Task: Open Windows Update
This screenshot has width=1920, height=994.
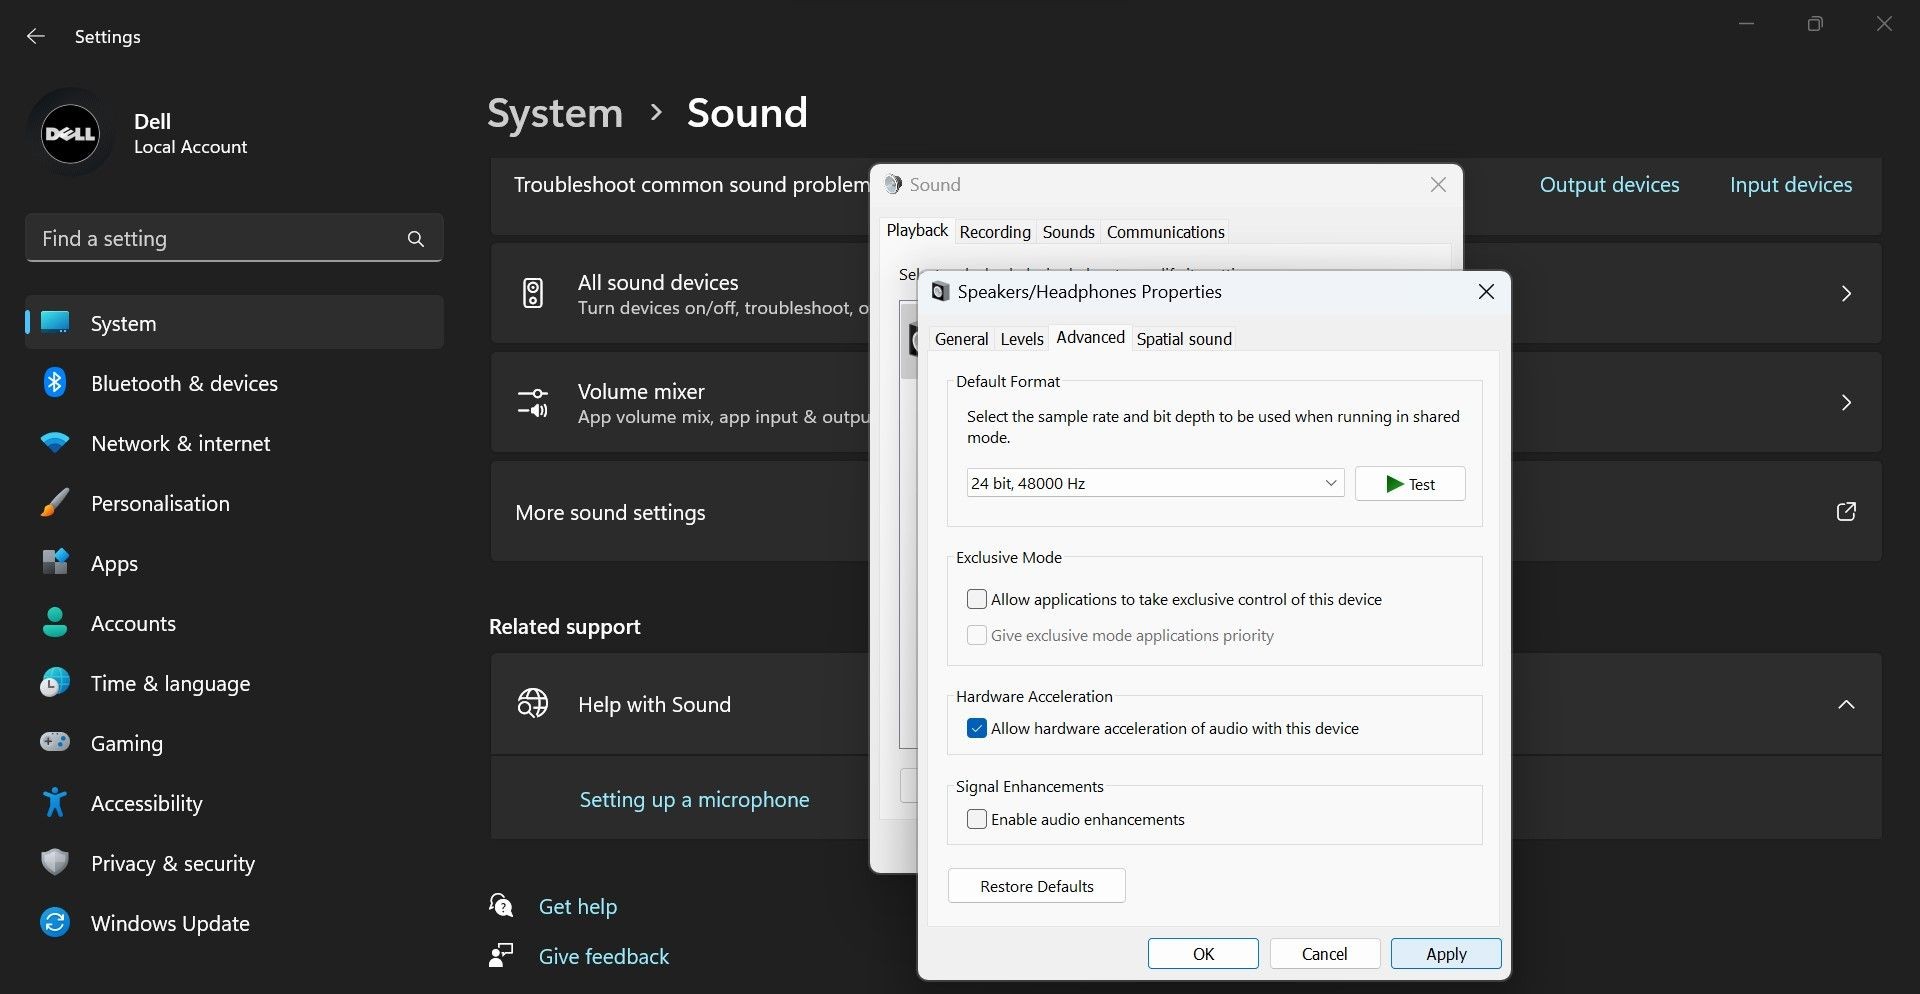Action: 235,923
